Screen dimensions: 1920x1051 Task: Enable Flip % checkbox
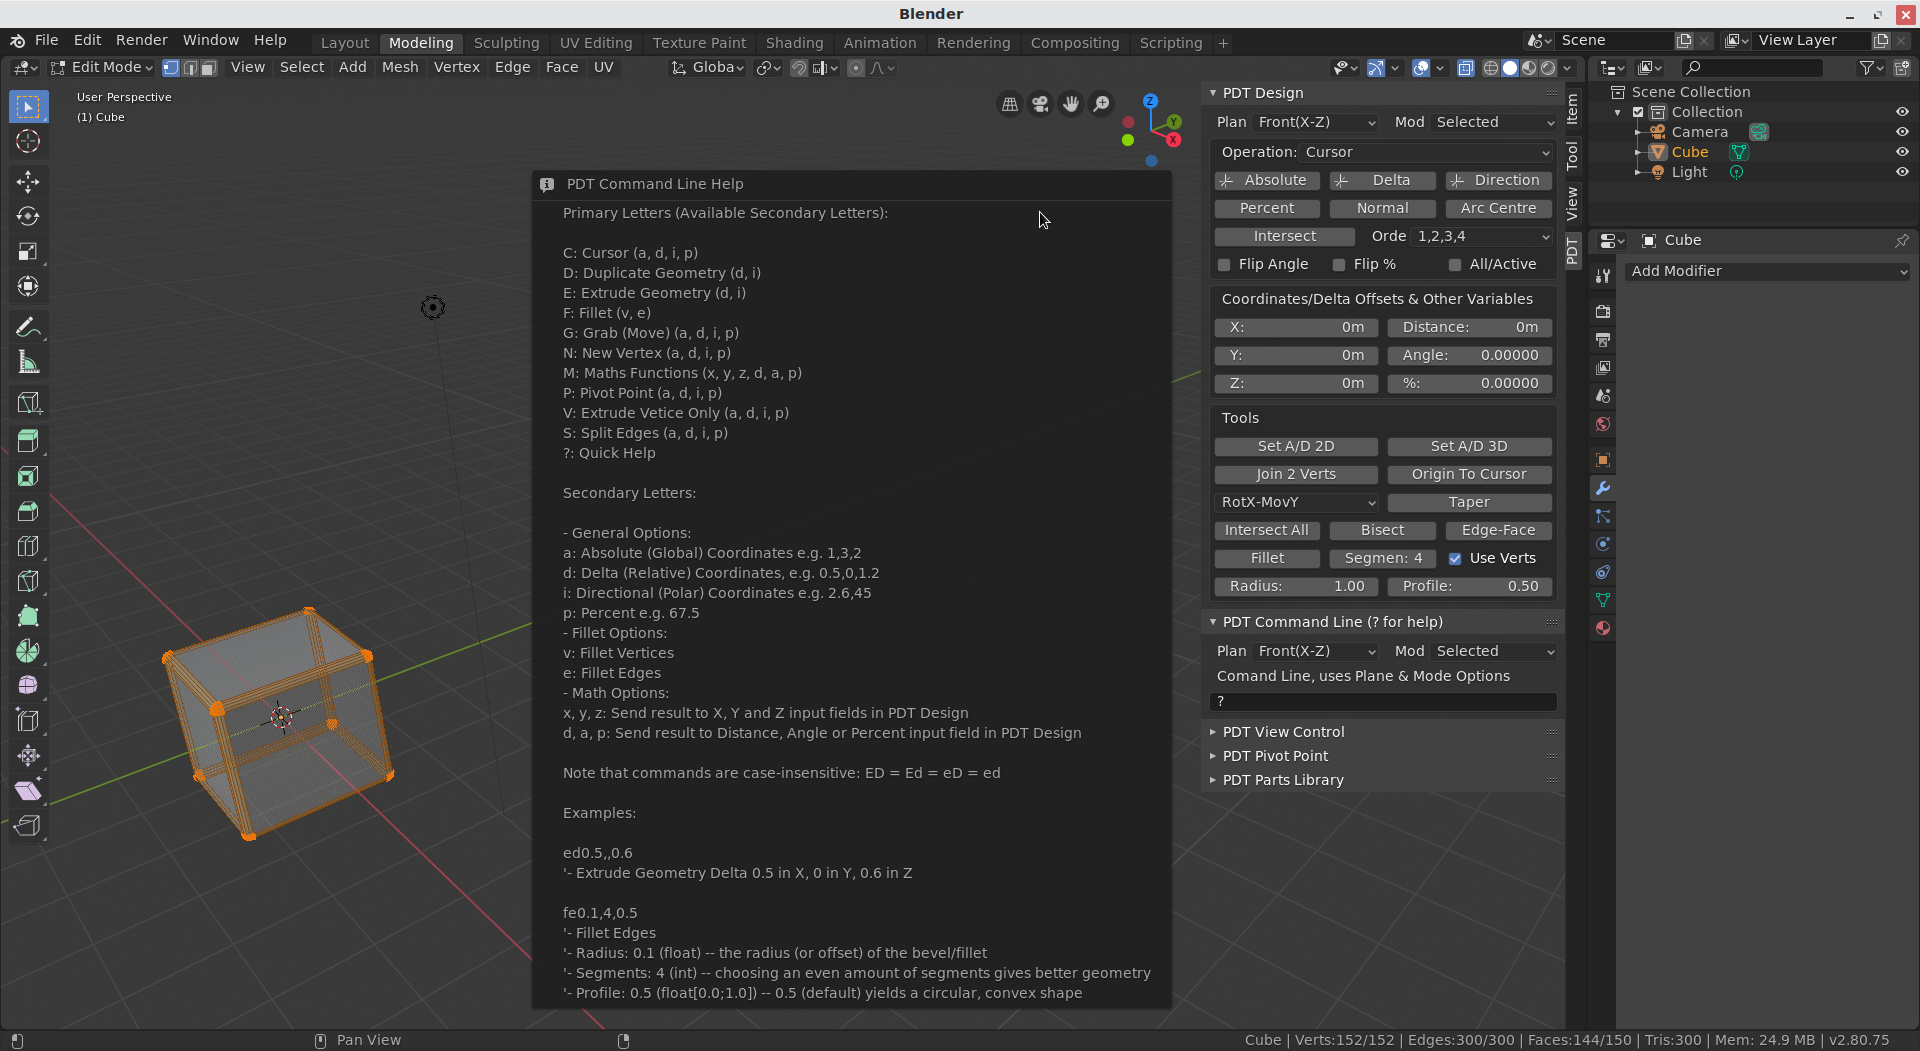click(x=1339, y=265)
